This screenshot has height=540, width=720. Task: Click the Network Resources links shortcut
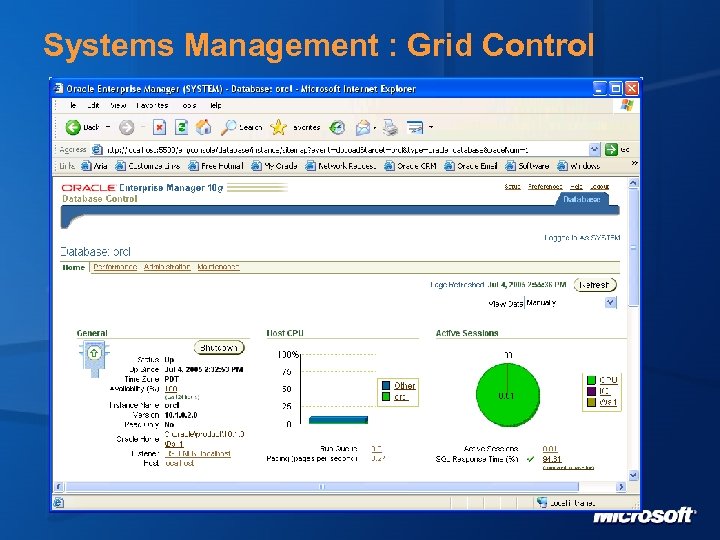coord(341,166)
